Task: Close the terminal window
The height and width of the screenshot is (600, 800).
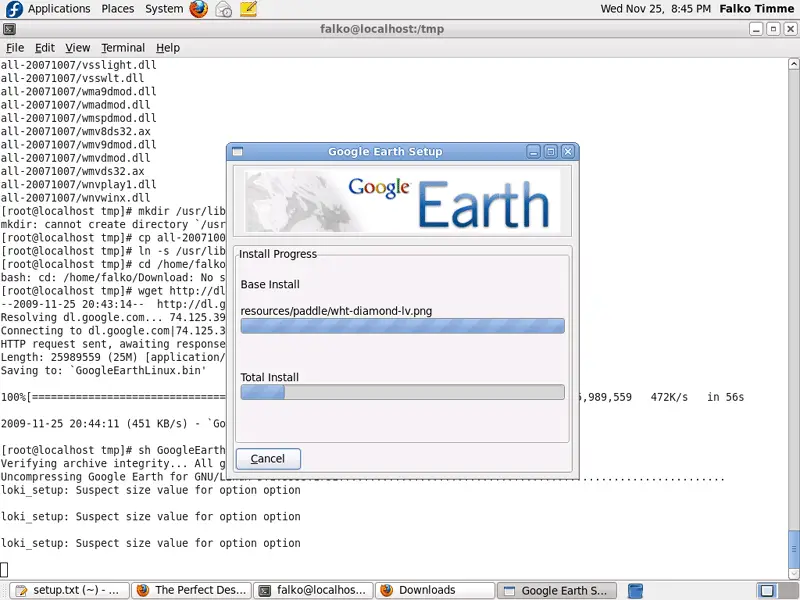Action: (x=790, y=29)
